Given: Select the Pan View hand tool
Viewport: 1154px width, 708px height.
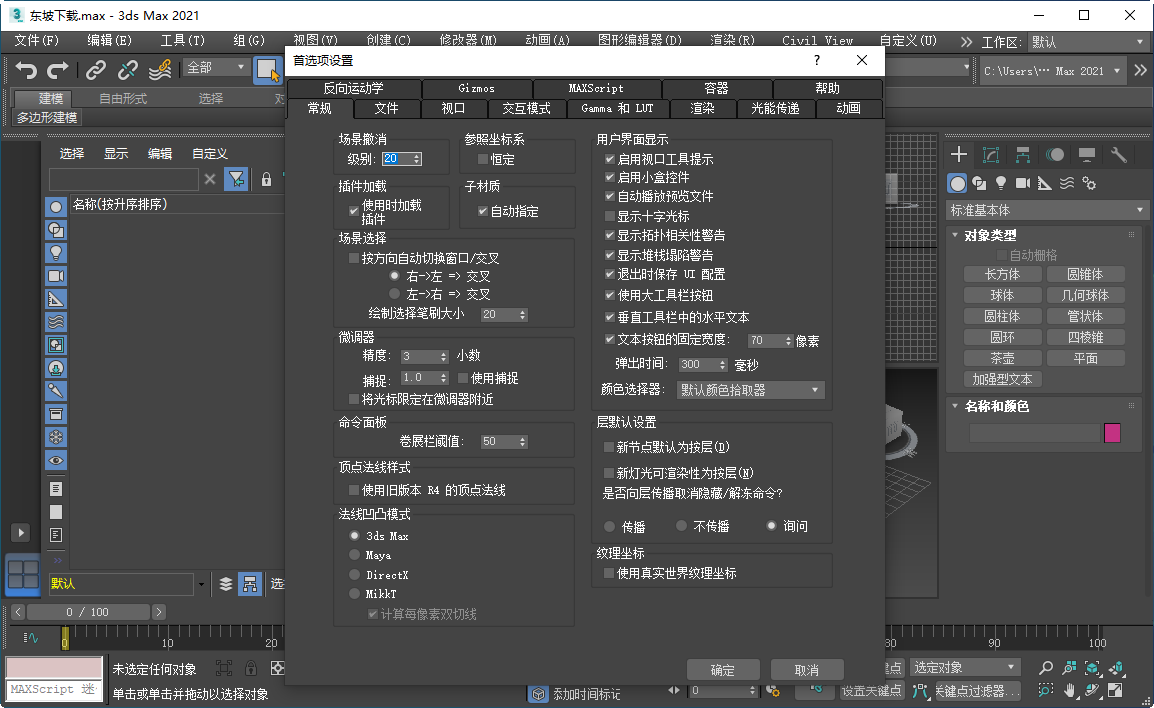Looking at the screenshot, I should tap(1069, 690).
